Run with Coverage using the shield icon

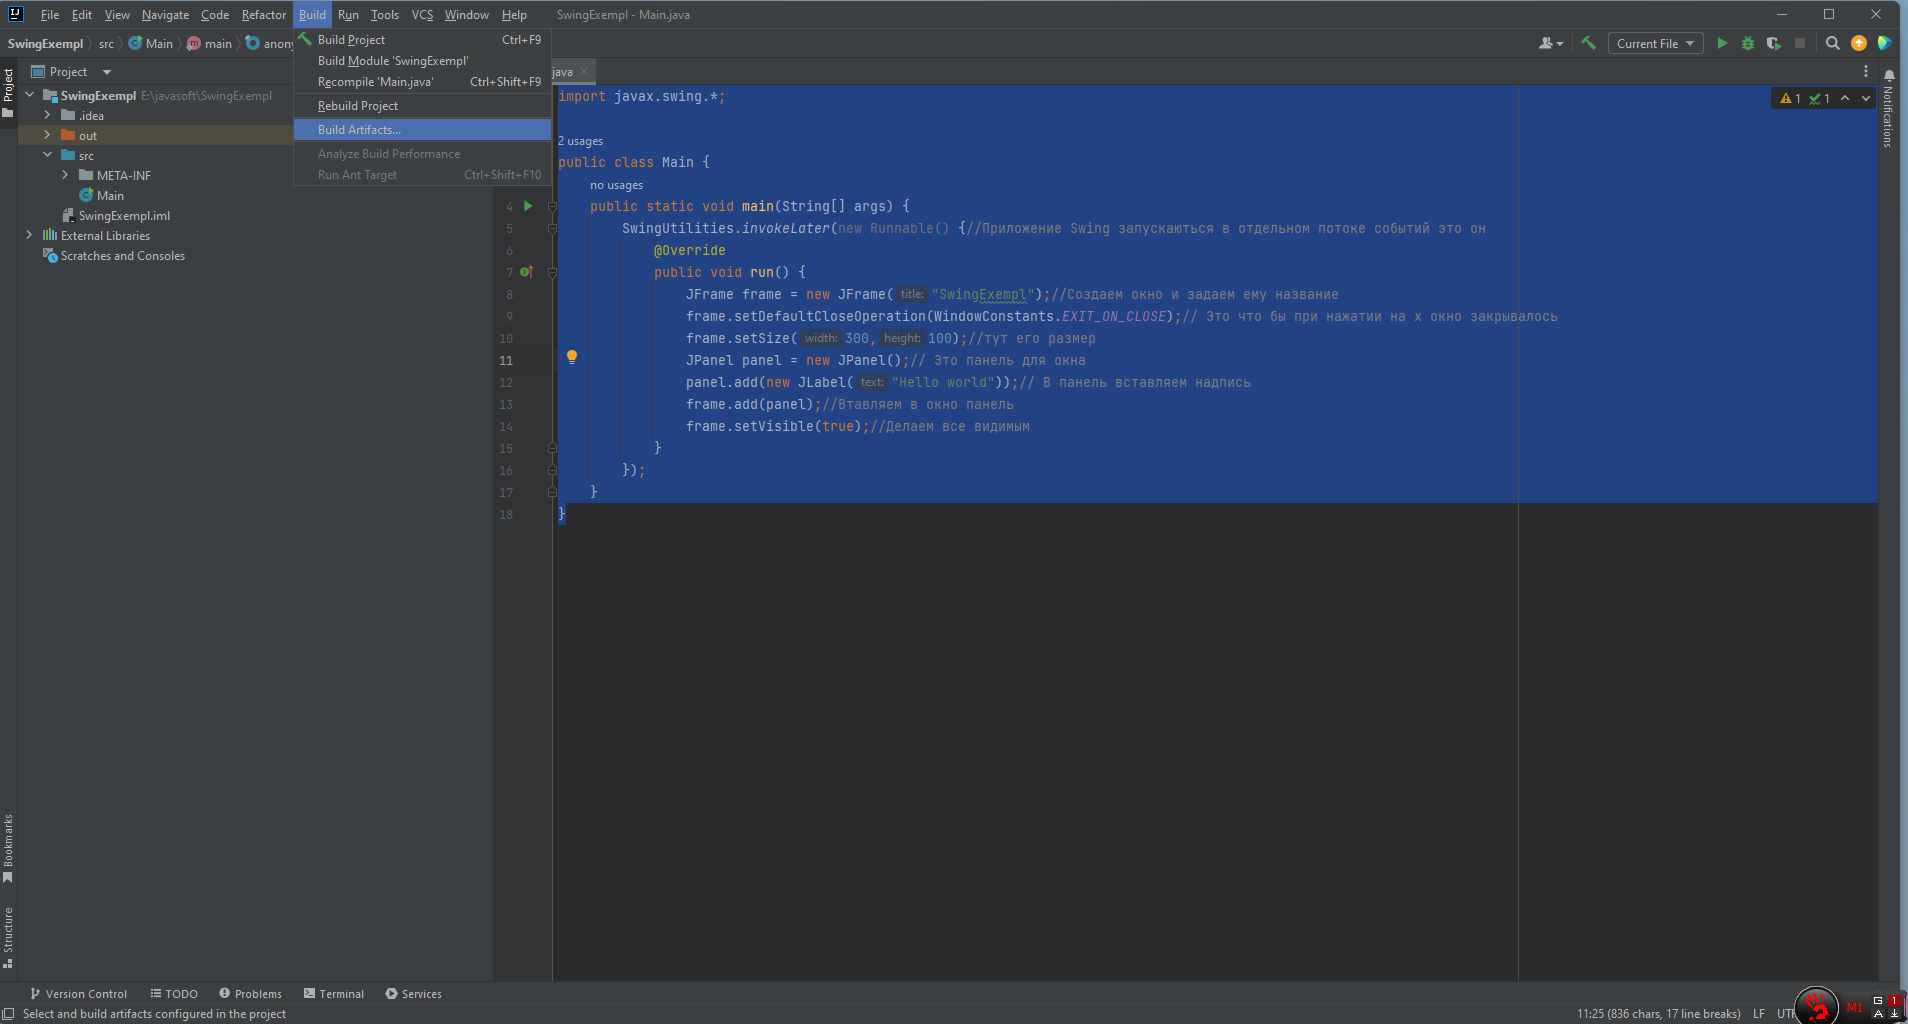point(1774,43)
